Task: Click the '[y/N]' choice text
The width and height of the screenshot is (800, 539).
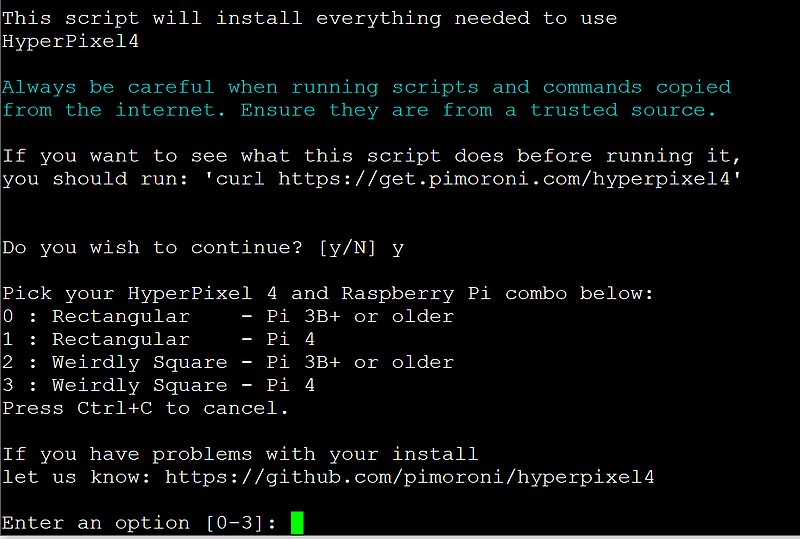Action: 347,248
